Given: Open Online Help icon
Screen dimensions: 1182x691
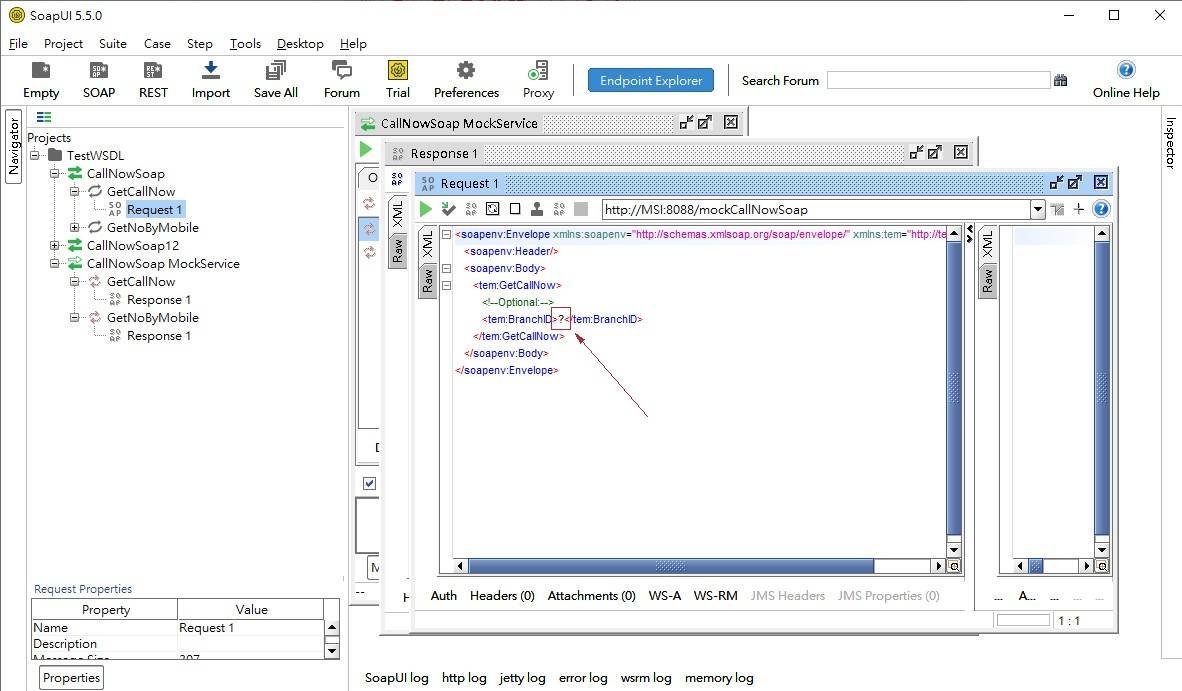Looking at the screenshot, I should (x=1125, y=70).
